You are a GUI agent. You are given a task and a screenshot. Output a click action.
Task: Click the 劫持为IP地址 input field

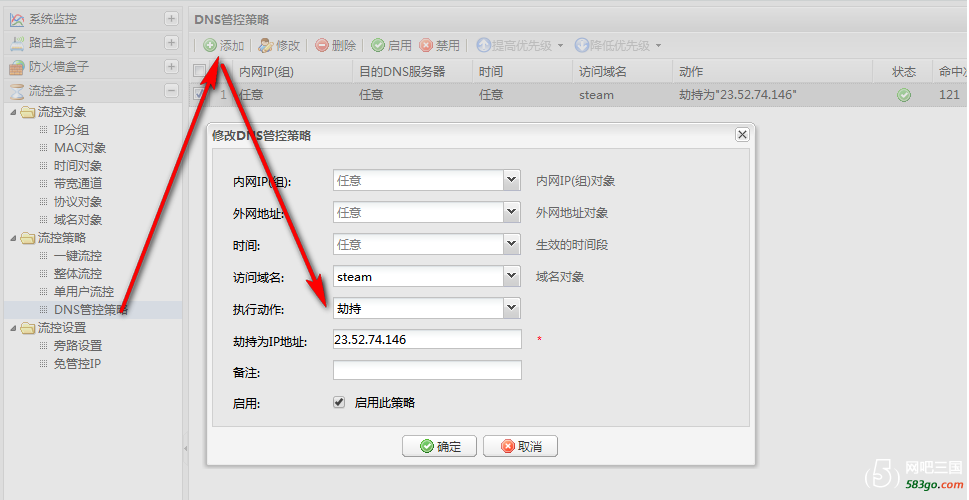pyautogui.click(x=427, y=340)
